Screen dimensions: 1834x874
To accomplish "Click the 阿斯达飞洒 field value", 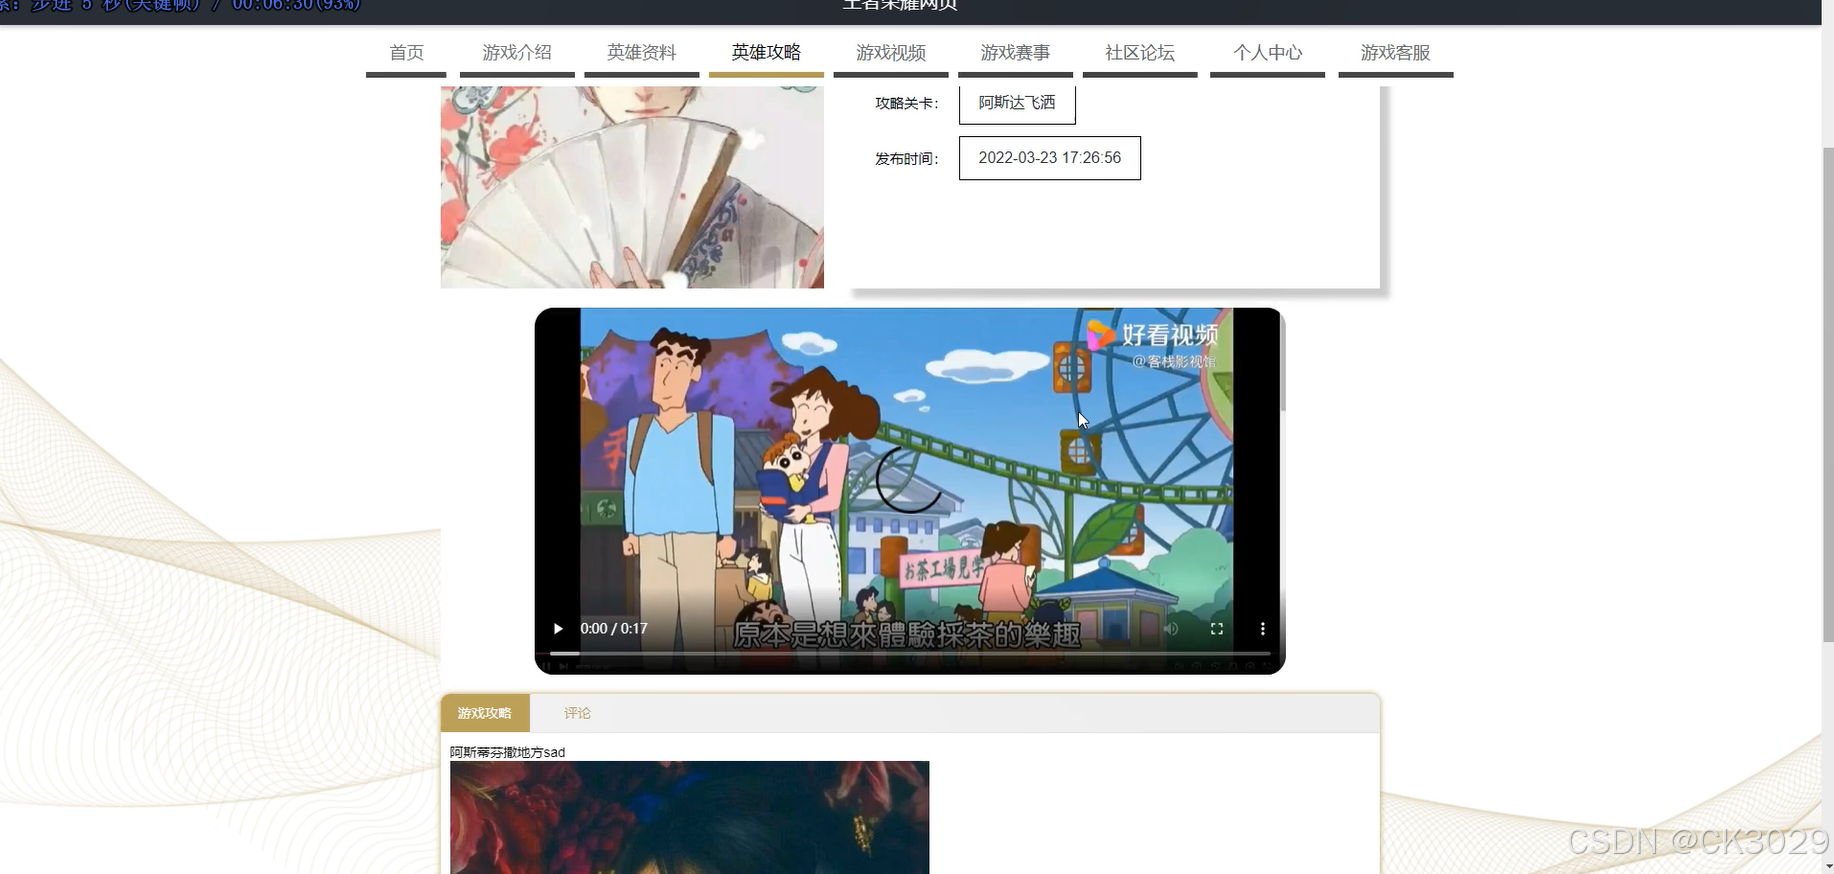I will [x=1017, y=103].
